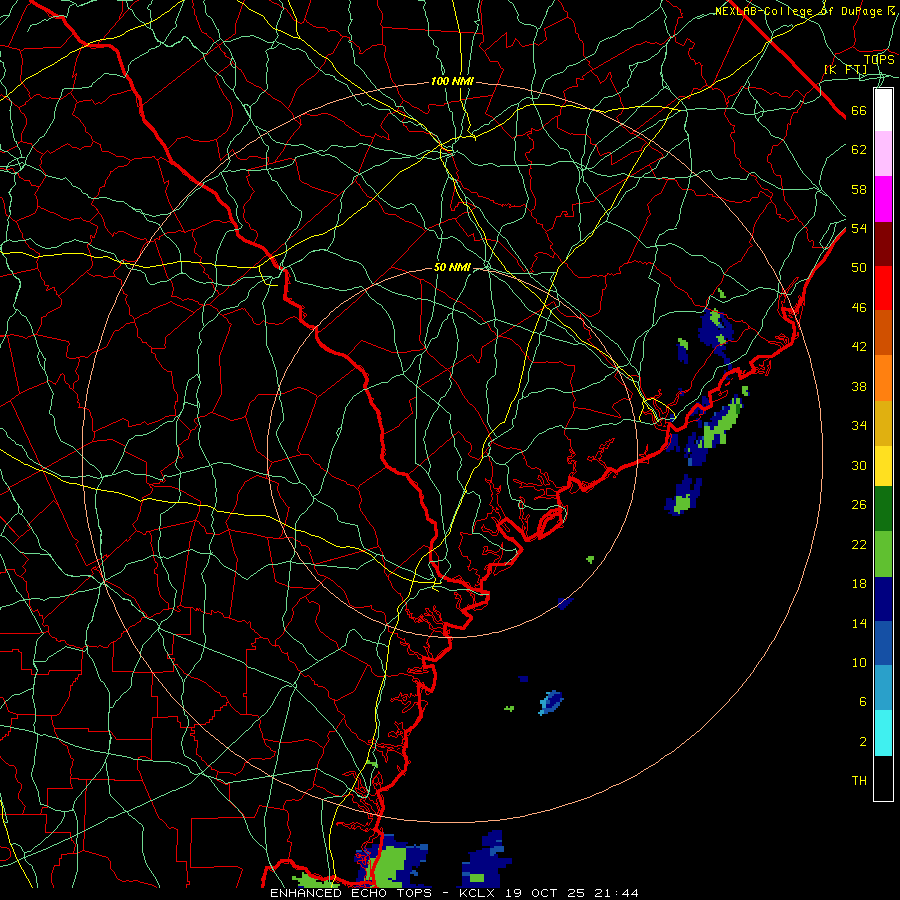Pick the medium blue legend band
The image size is (900, 900).
tap(883, 643)
